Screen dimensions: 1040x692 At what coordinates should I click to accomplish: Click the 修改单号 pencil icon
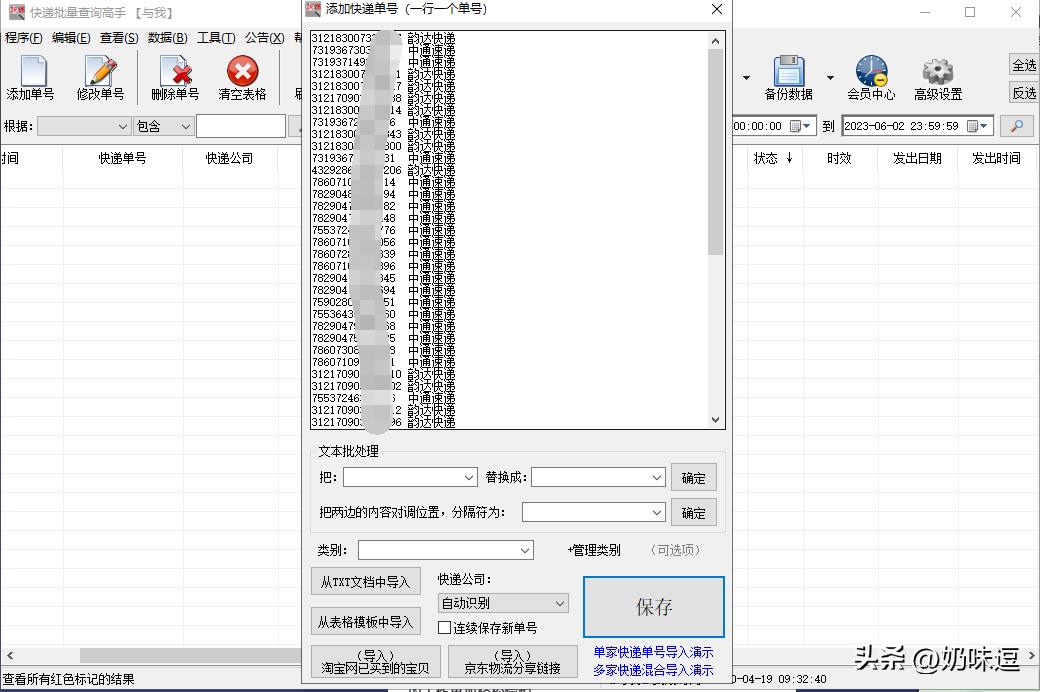click(x=100, y=72)
